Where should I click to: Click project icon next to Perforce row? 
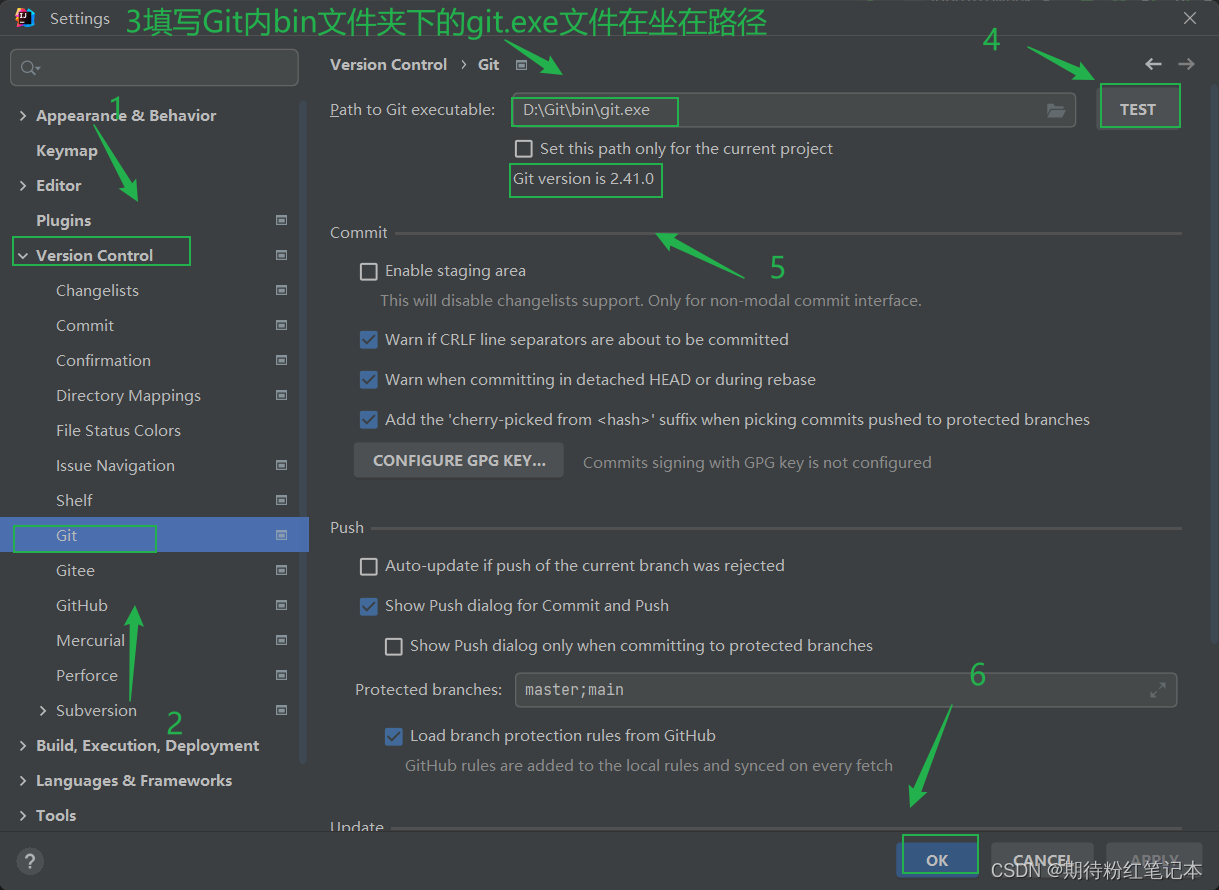coord(281,675)
